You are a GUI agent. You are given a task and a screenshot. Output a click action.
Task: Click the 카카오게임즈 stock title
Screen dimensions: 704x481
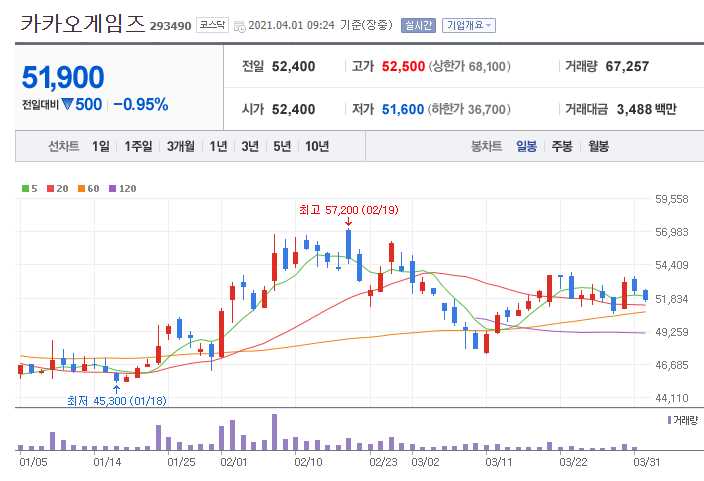[x=83, y=23]
